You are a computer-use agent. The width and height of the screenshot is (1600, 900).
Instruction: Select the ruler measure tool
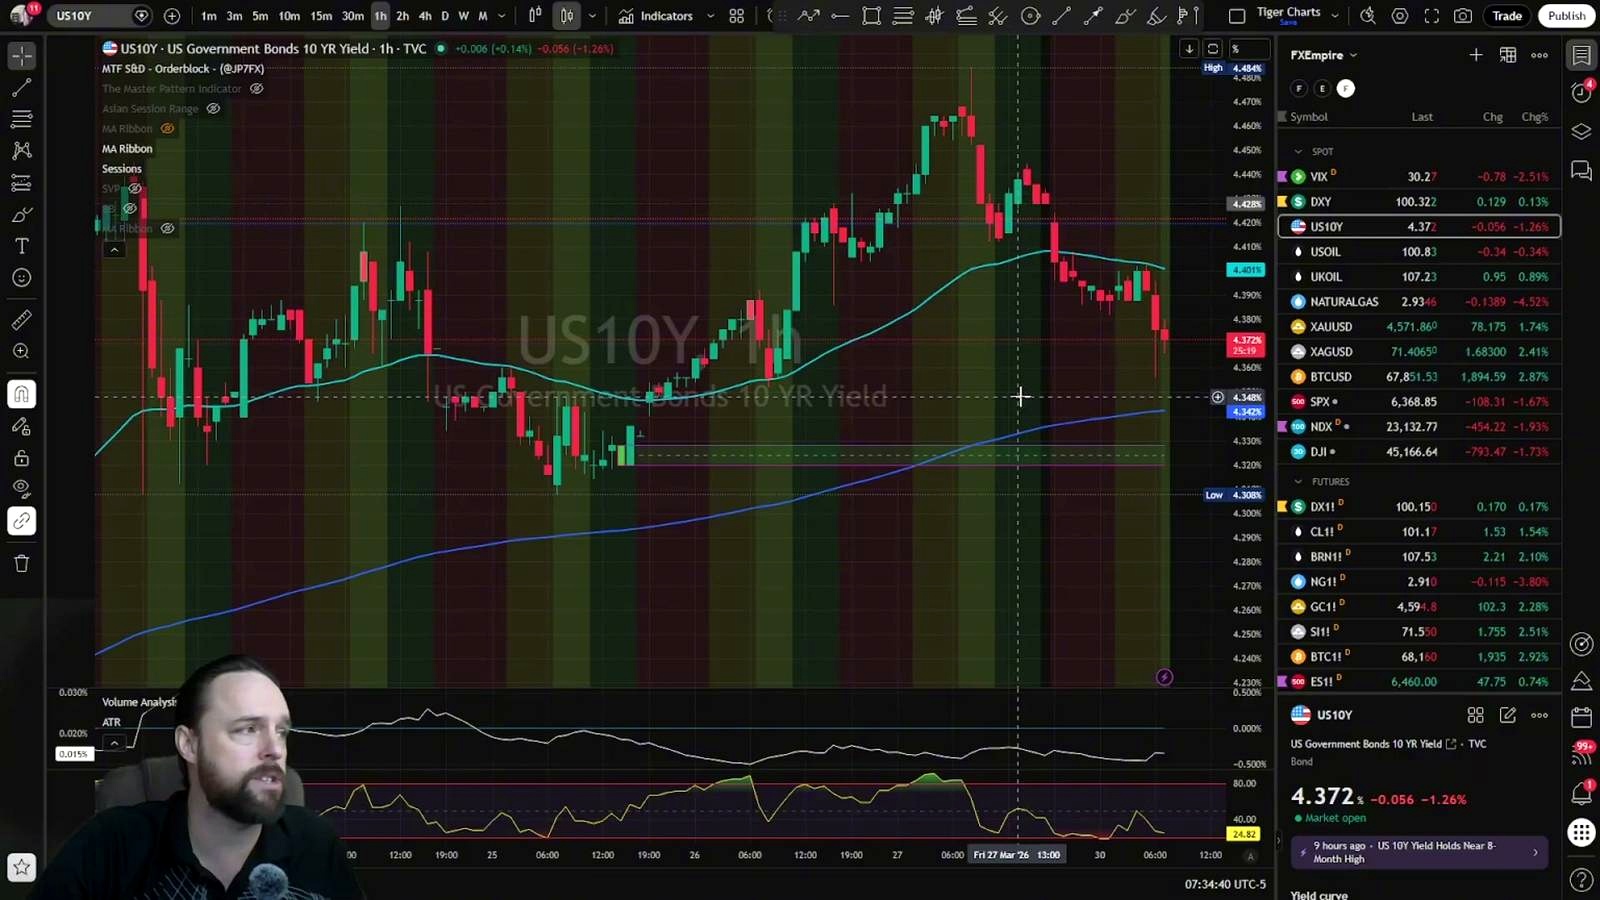(x=21, y=320)
